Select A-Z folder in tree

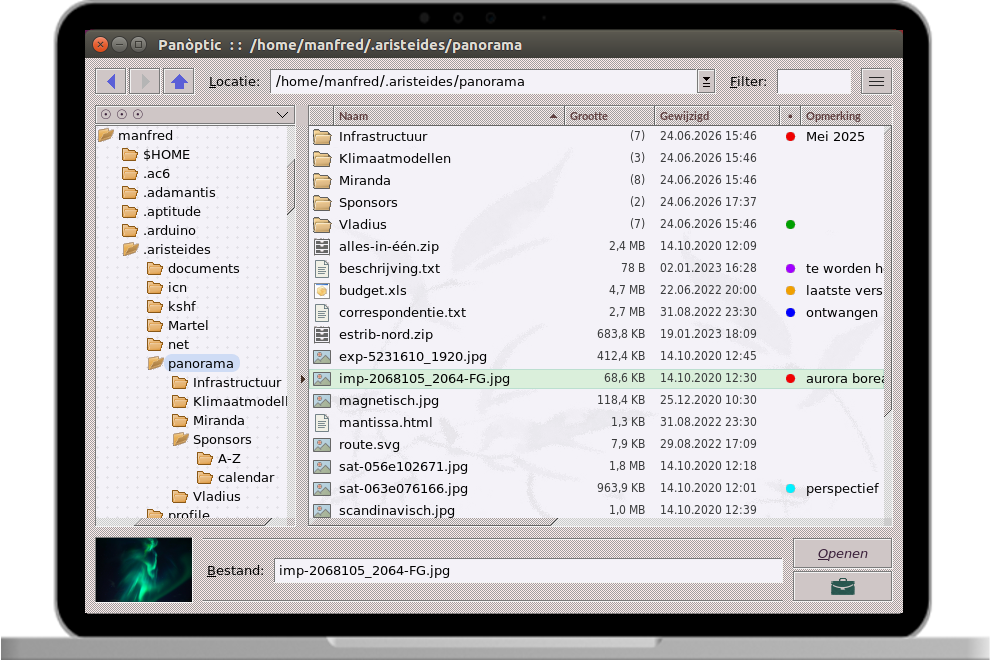click(x=229, y=459)
